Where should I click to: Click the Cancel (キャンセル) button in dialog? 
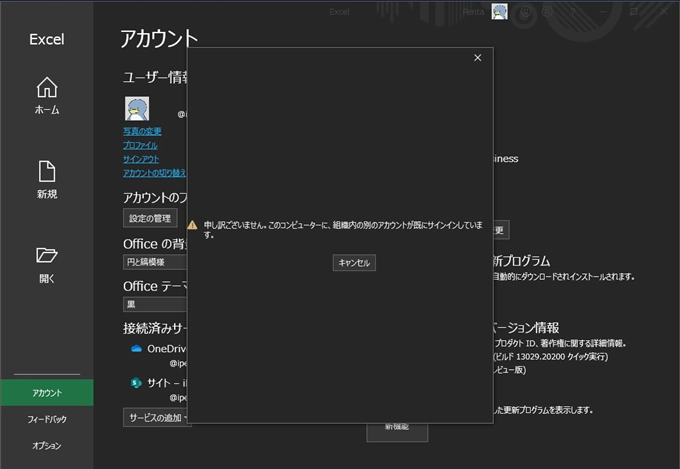(354, 262)
